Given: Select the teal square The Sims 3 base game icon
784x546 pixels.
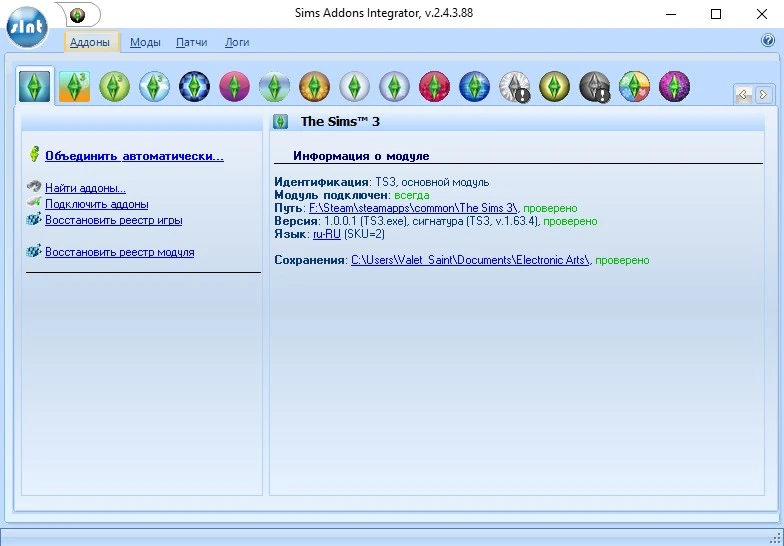Looking at the screenshot, I should pyautogui.click(x=34, y=86).
